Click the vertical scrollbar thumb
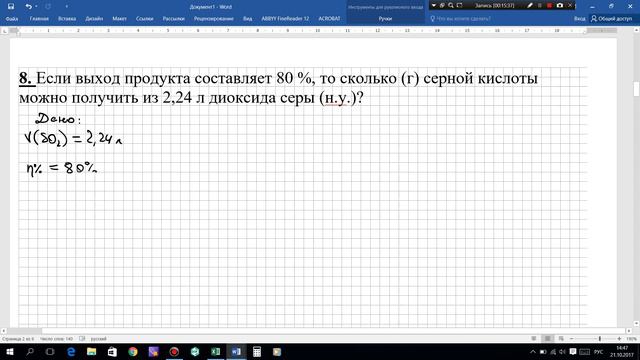 click(636, 89)
